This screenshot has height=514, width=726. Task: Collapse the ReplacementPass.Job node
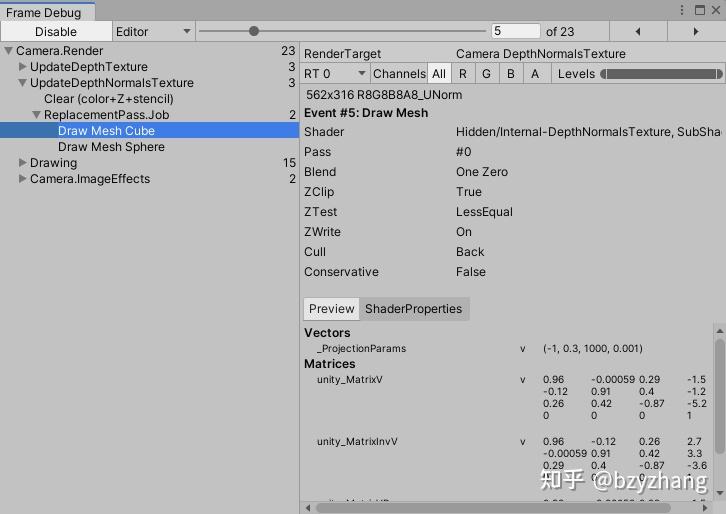[36, 114]
